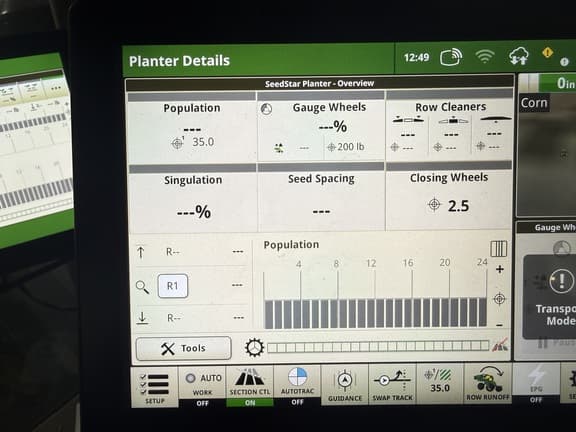
Task: Click the section bar disabled sensor icon
Action: (500, 345)
